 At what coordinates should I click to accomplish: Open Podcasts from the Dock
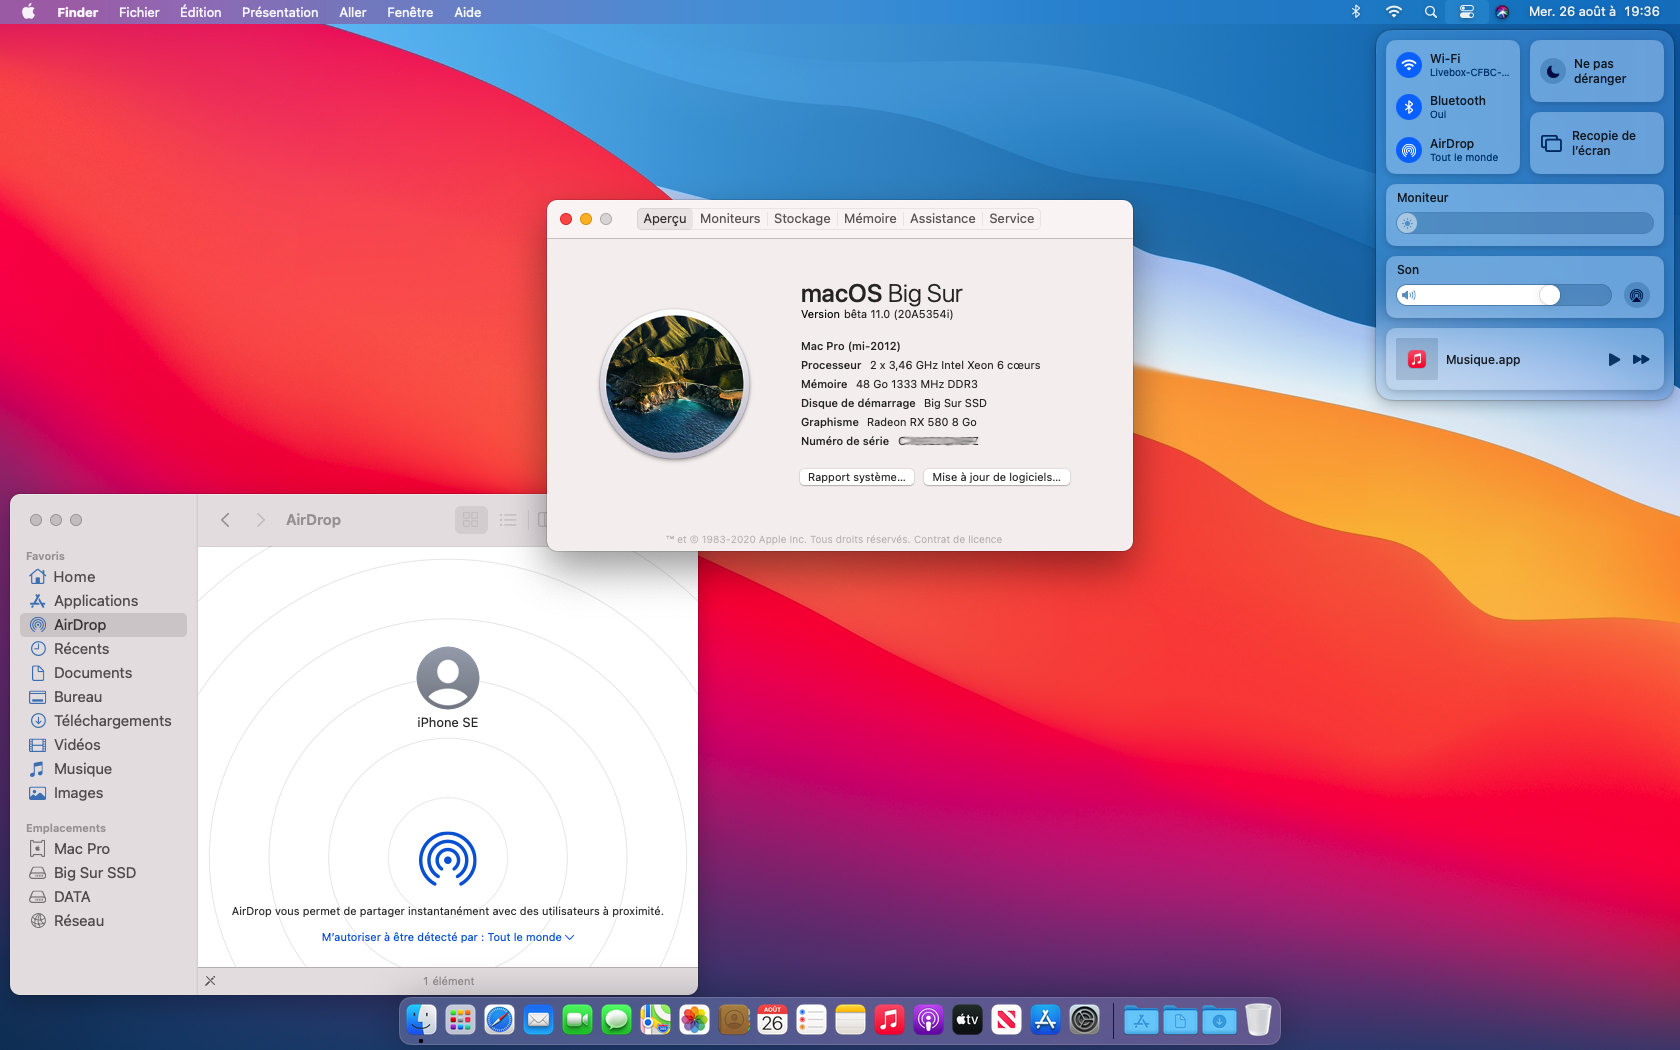(x=928, y=1020)
